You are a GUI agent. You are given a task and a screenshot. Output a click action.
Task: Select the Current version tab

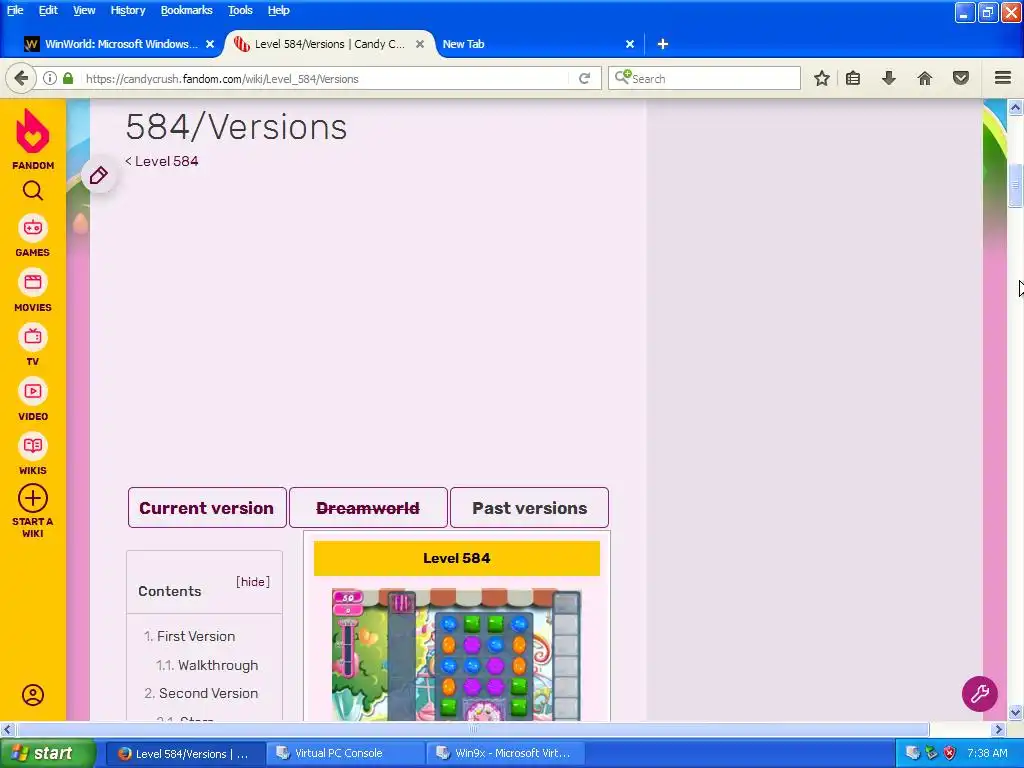(x=207, y=507)
